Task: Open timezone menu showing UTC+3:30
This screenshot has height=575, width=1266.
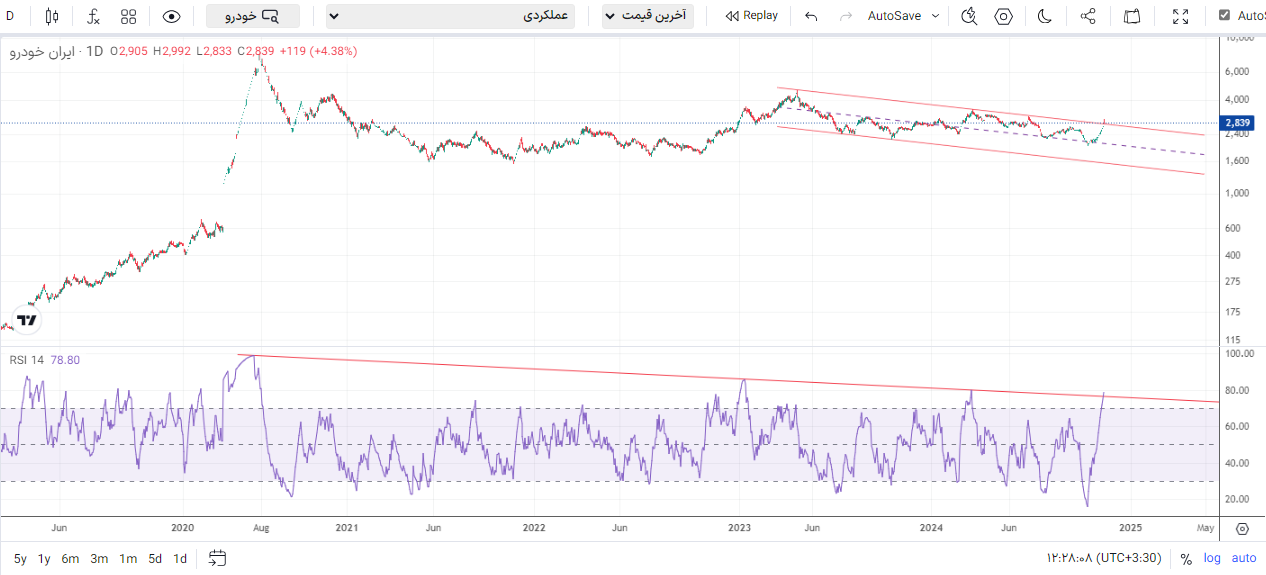Action: [x=1103, y=558]
